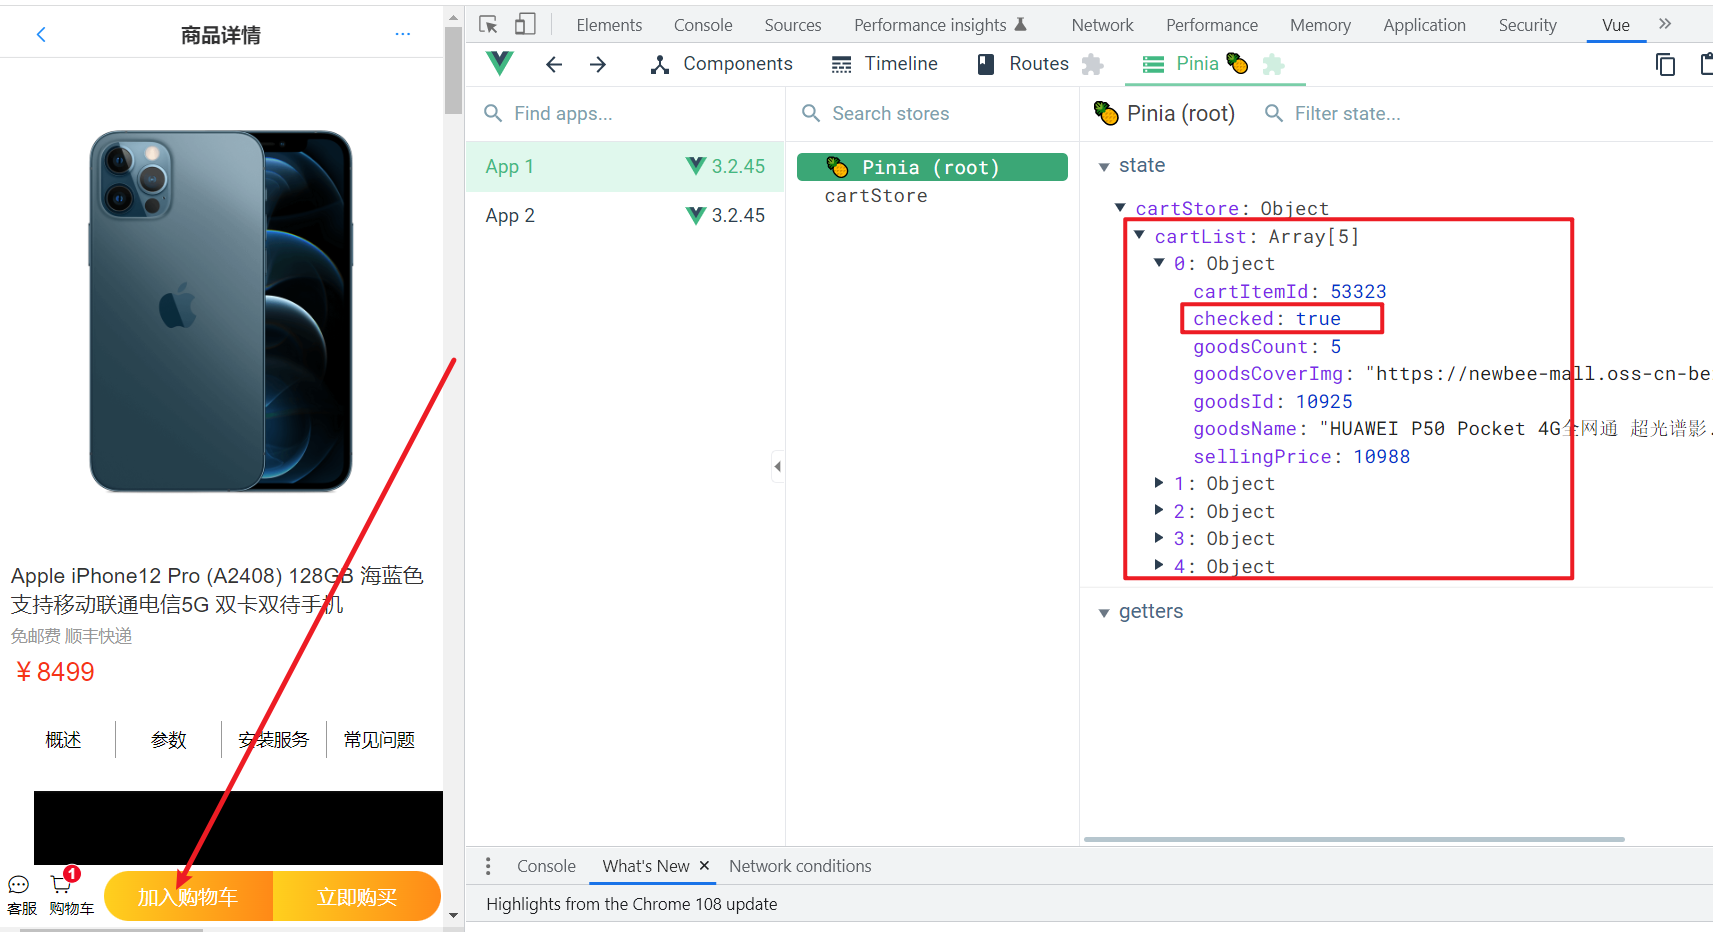
Task: Collapse the pane with the left arrow handle
Action: tap(777, 466)
